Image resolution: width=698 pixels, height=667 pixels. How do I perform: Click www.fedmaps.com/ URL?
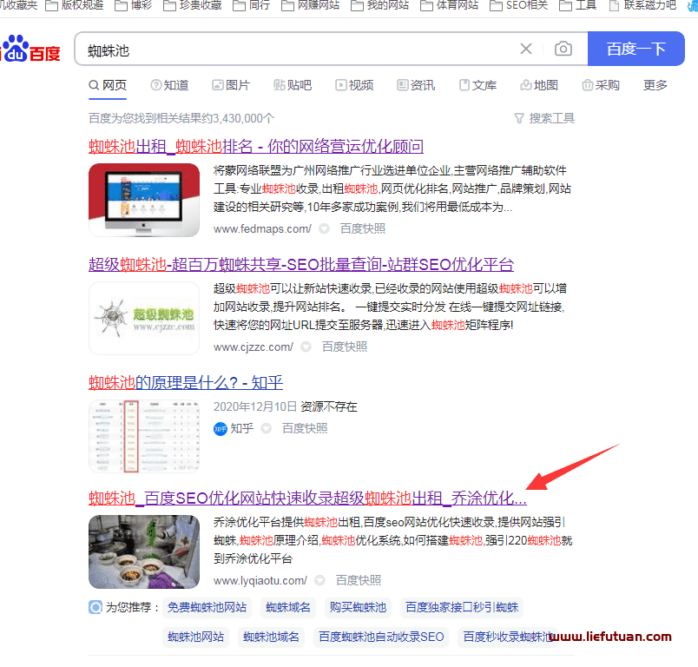pos(263,229)
